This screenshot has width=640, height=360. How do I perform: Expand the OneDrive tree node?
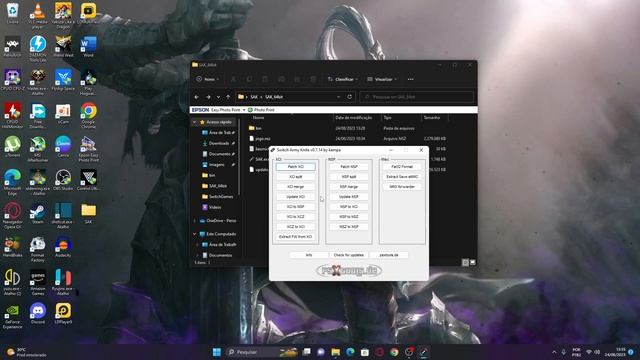pos(195,221)
